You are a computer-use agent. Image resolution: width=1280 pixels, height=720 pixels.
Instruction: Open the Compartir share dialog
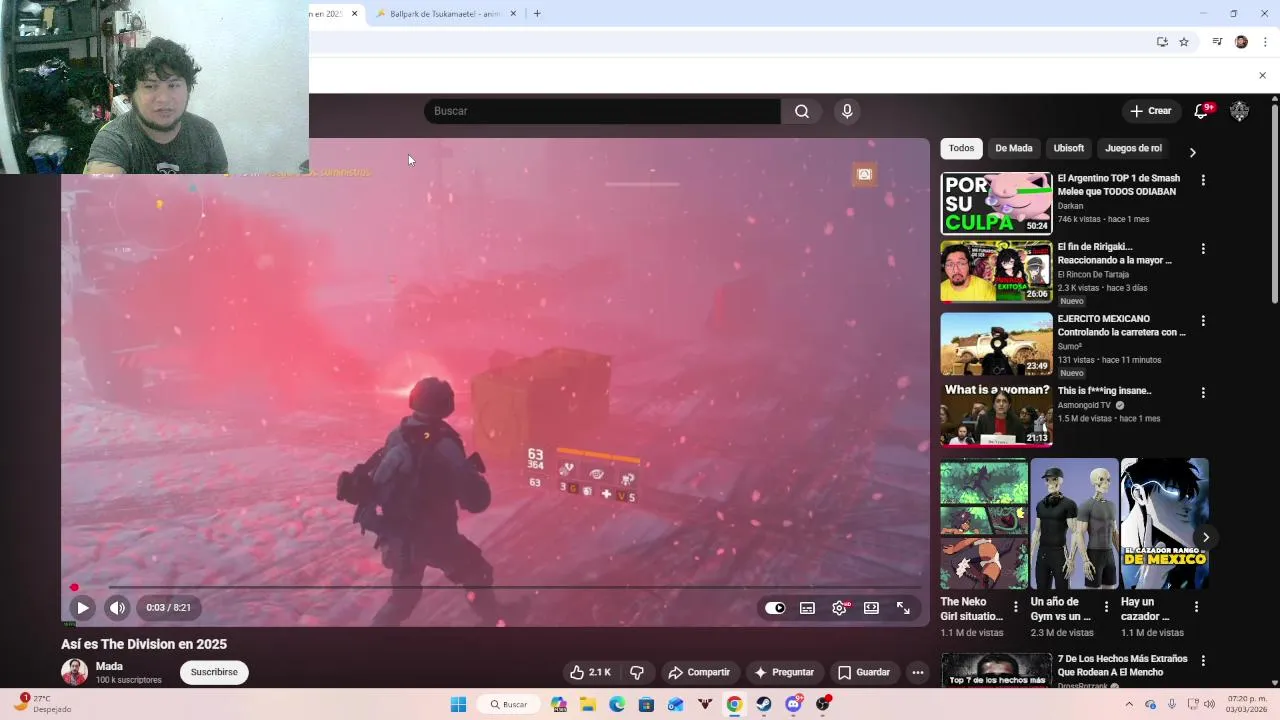(x=699, y=672)
